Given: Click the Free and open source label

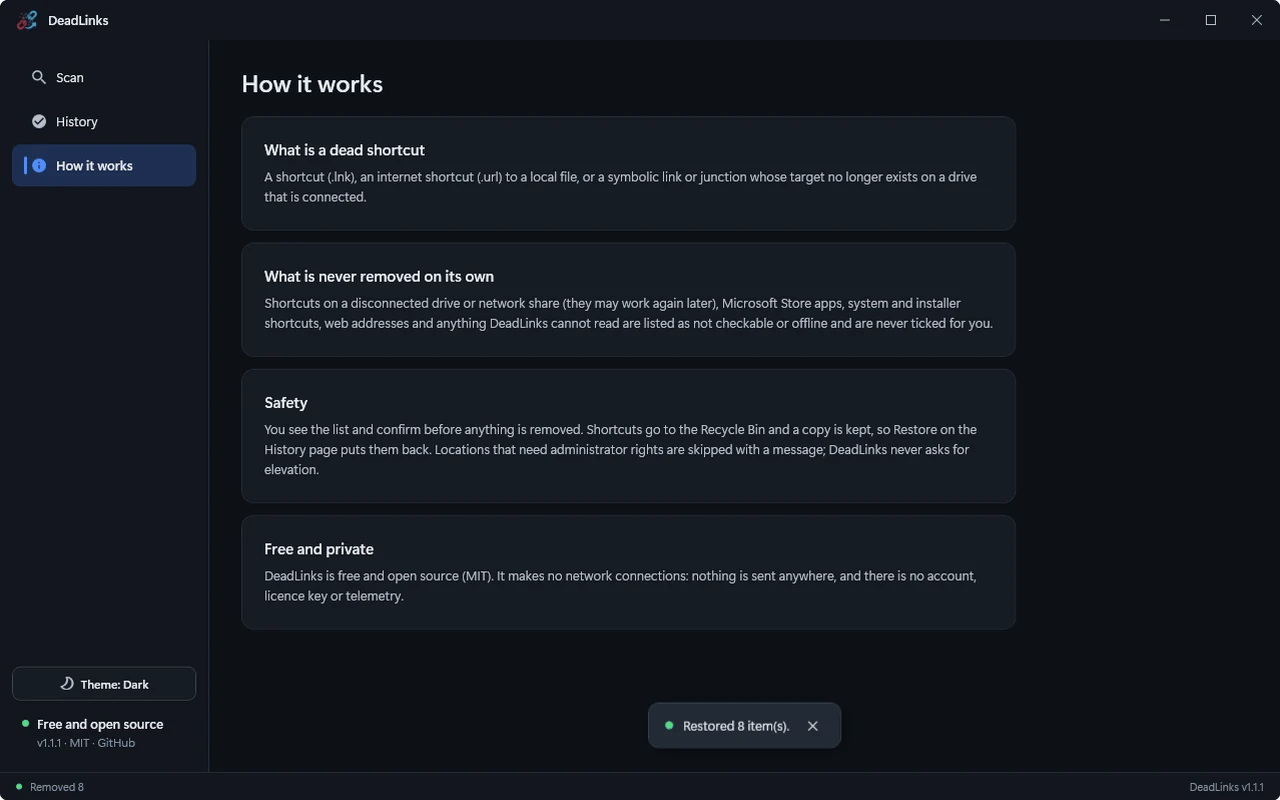Looking at the screenshot, I should [100, 724].
